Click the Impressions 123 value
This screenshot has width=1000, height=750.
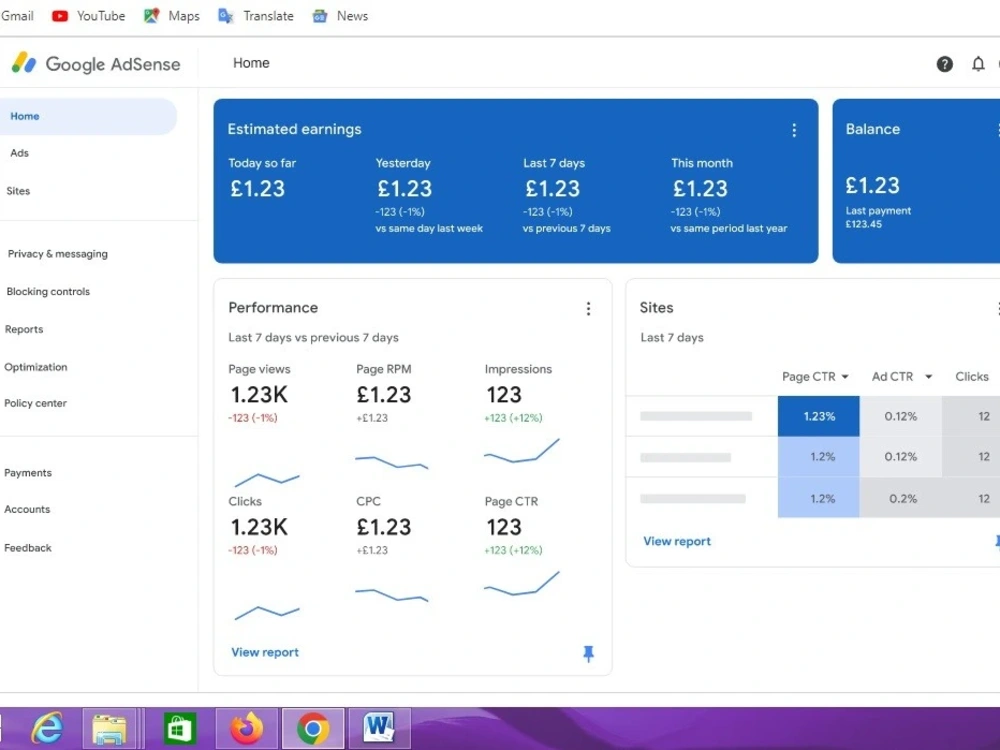click(504, 395)
